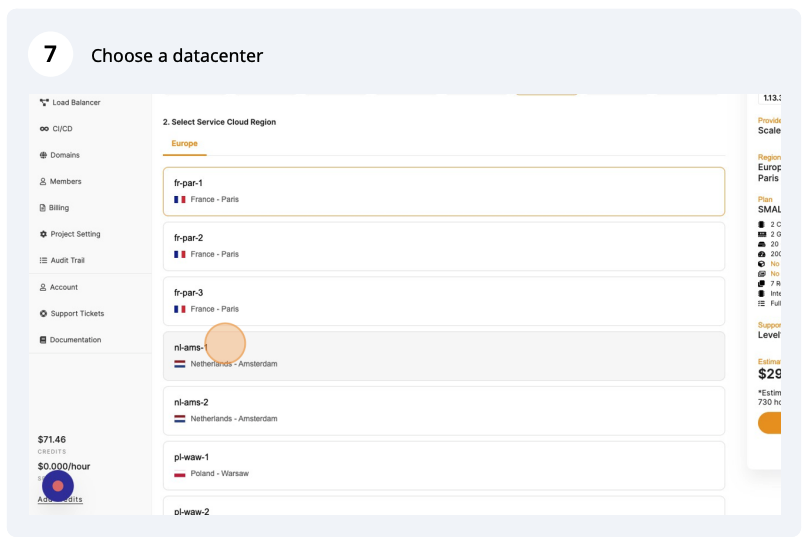
Task: Choose nl-ams-1 Netherlands Amsterdam datacenter
Action: (x=443, y=356)
